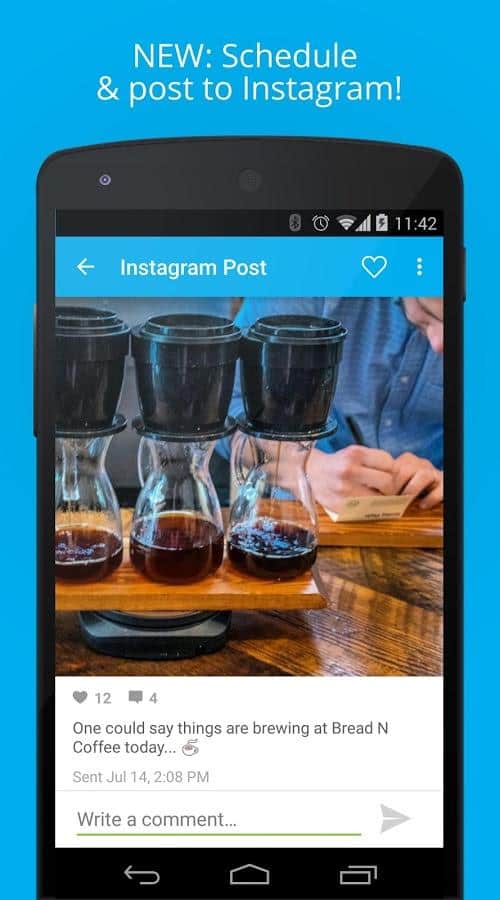Open the three-dot overflow menu
Screen dimensions: 500x900
(420, 267)
